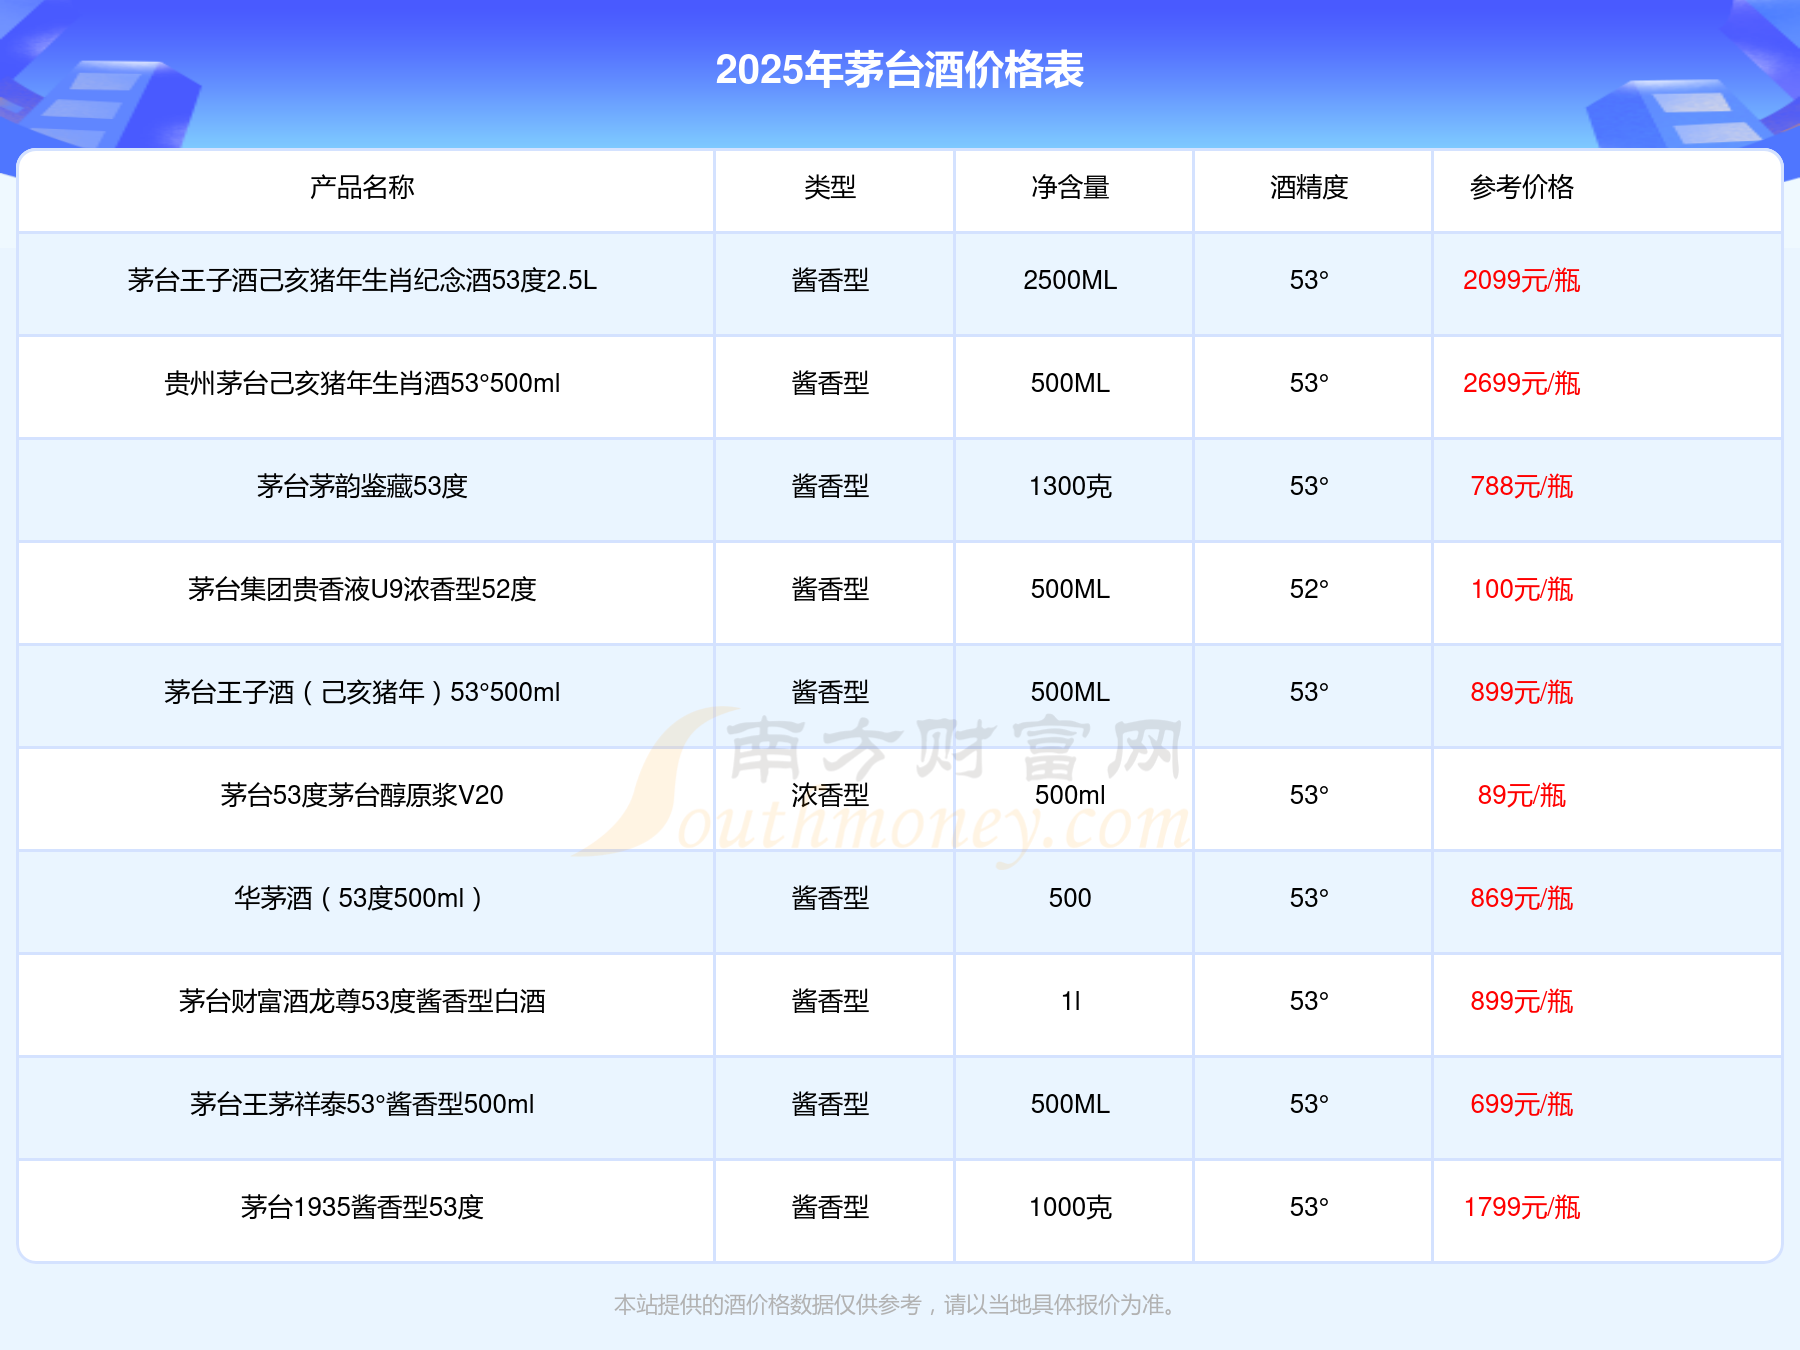1800x1350 pixels.
Task: Select price 899元/瓶 for 茅台王子酒（己亥猪年）
Action: pos(1522,692)
